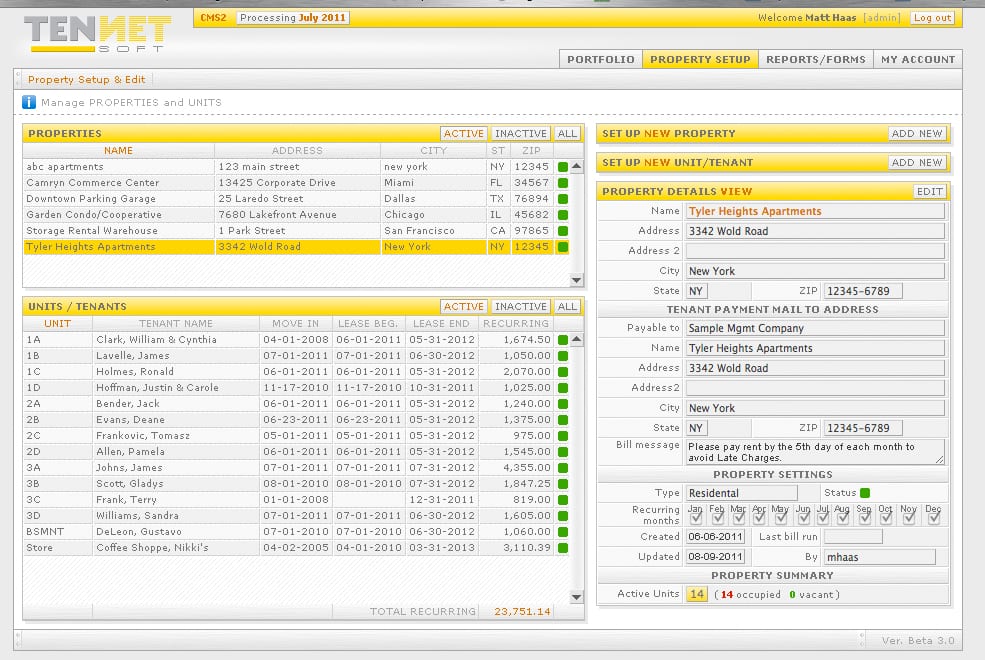This screenshot has width=985, height=660.
Task: Open the PROPERTY SETUP tab
Action: (700, 59)
